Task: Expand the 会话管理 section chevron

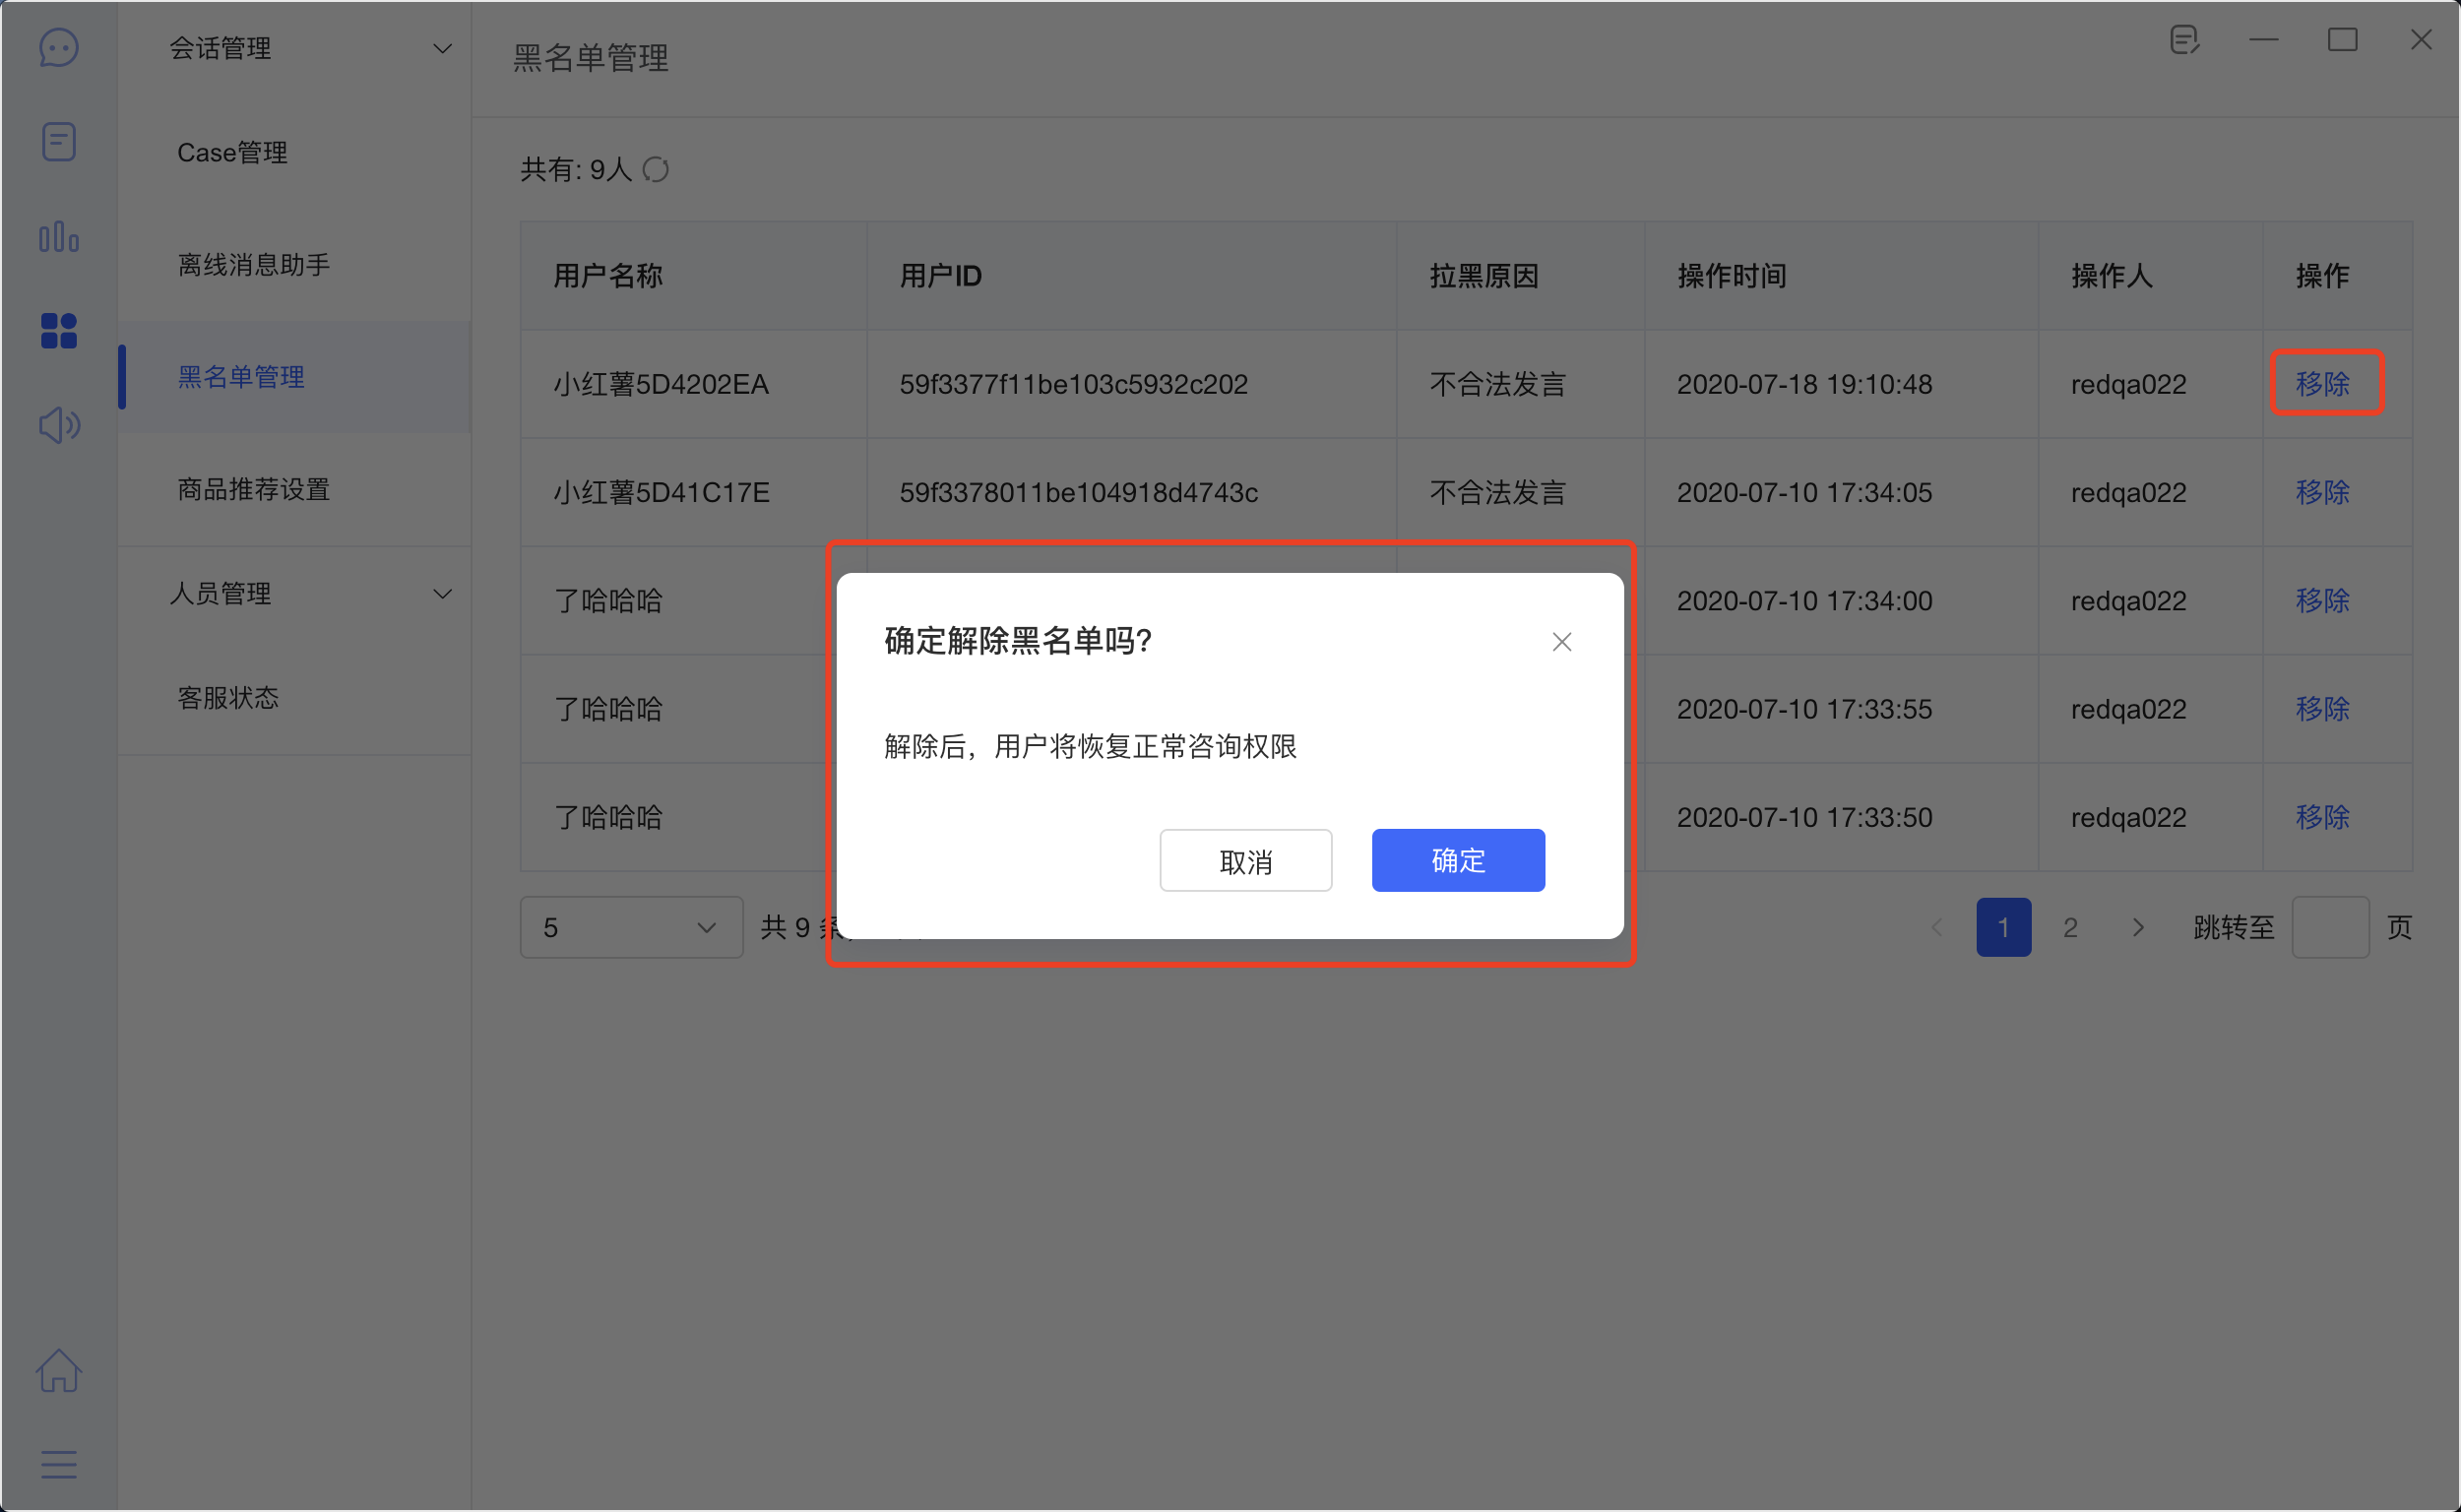Action: (x=442, y=48)
